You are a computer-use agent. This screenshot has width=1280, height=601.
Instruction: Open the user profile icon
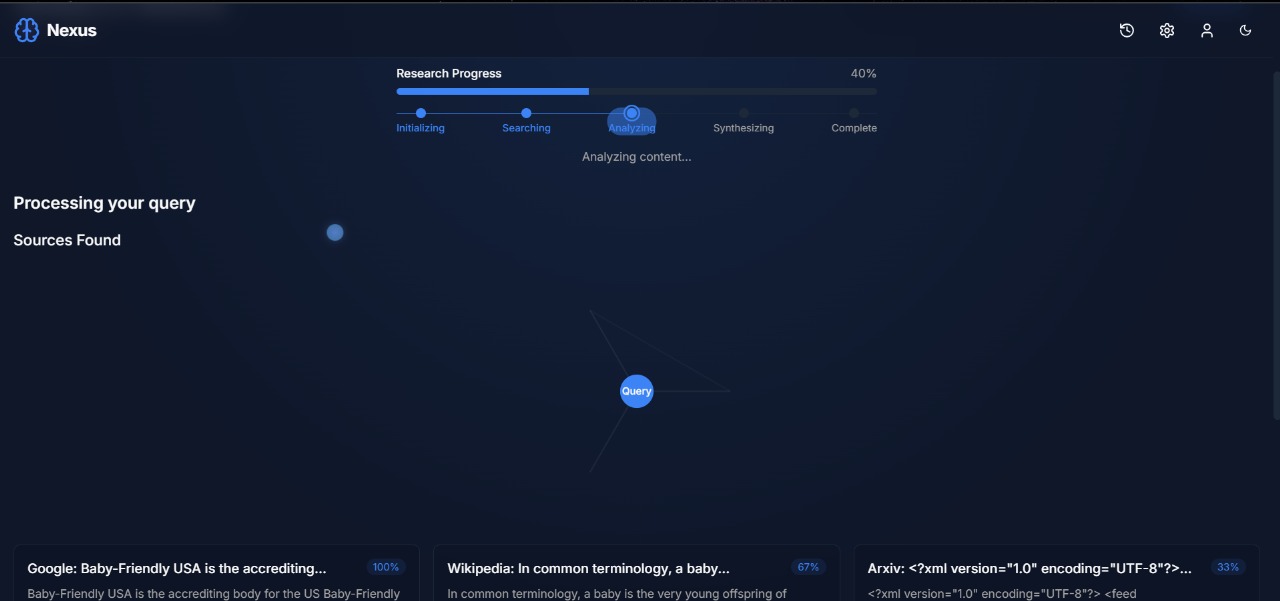pyautogui.click(x=1207, y=31)
